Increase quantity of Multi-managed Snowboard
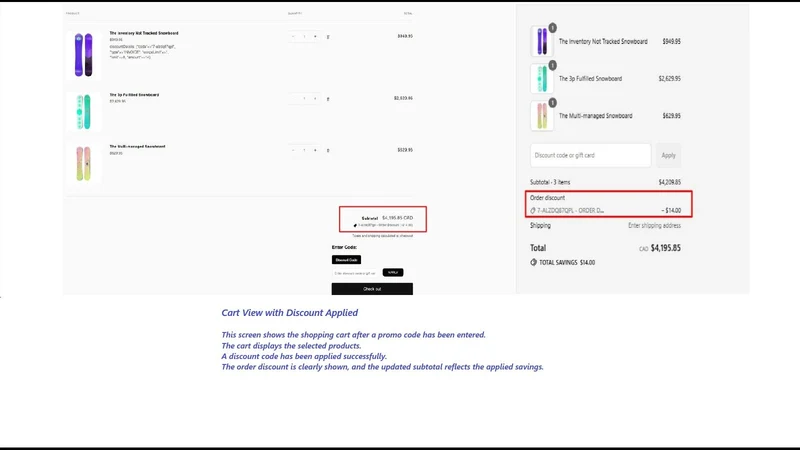 coord(315,150)
